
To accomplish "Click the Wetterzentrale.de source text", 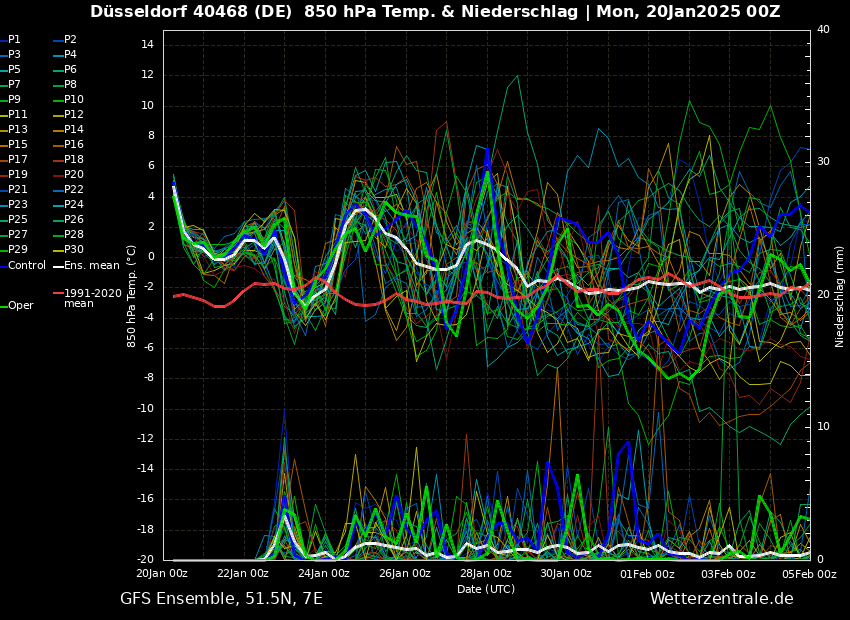I will point(721,599).
